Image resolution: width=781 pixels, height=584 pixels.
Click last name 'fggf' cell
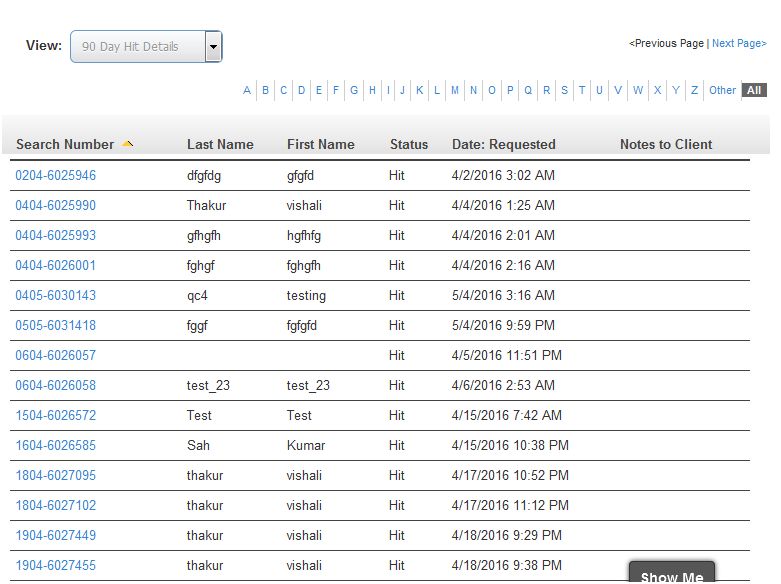[x=197, y=326]
